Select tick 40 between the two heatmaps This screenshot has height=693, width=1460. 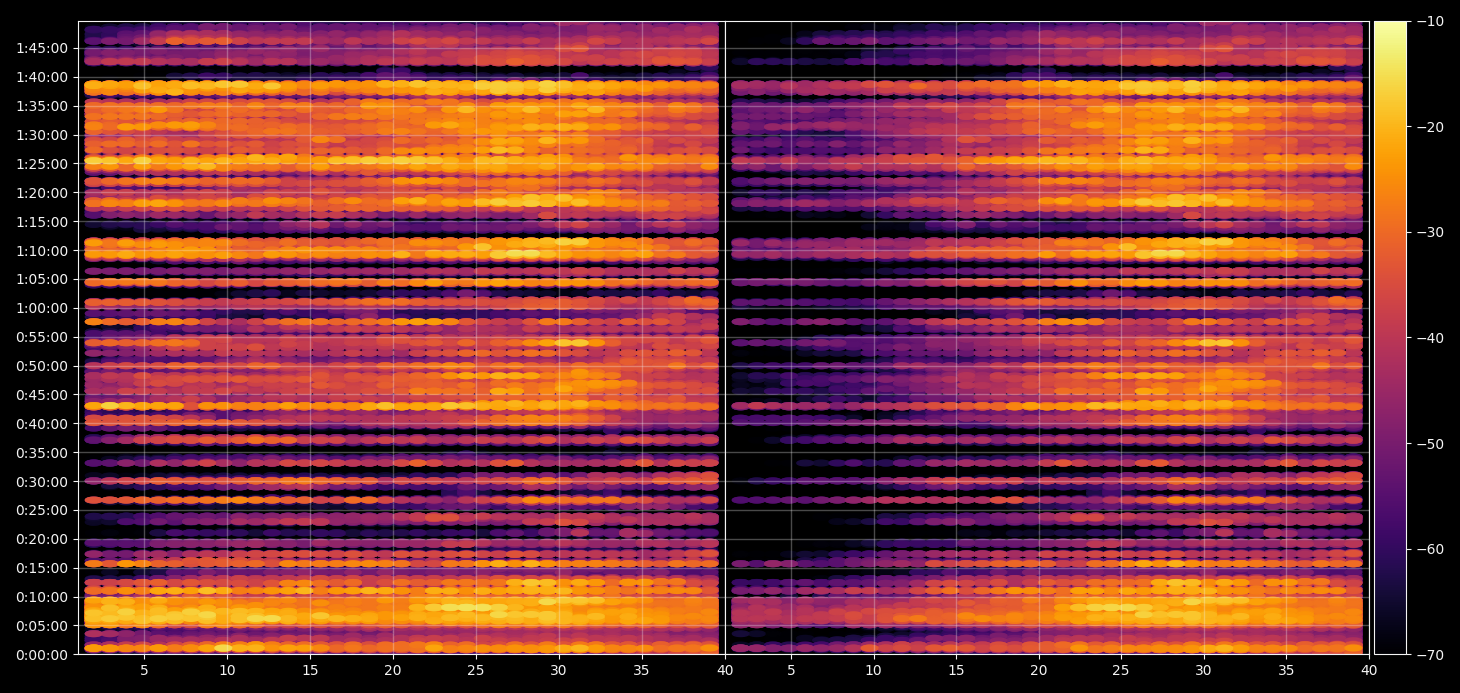pyautogui.click(x=725, y=670)
